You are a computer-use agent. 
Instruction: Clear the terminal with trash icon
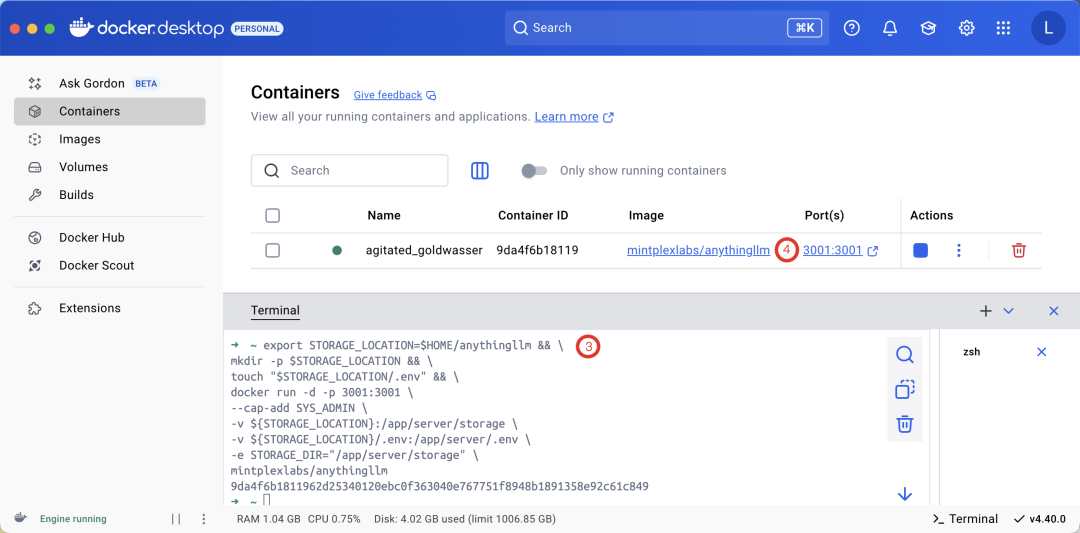(x=904, y=424)
